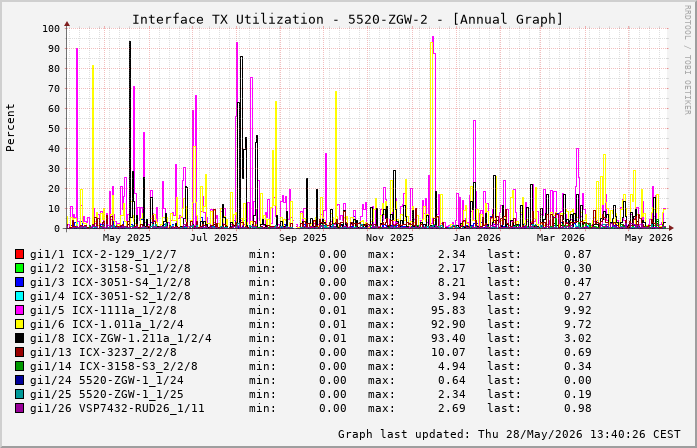This screenshot has width=697, height=448.
Task: Click the Graph last updated timestamp text
Action: tap(509, 434)
